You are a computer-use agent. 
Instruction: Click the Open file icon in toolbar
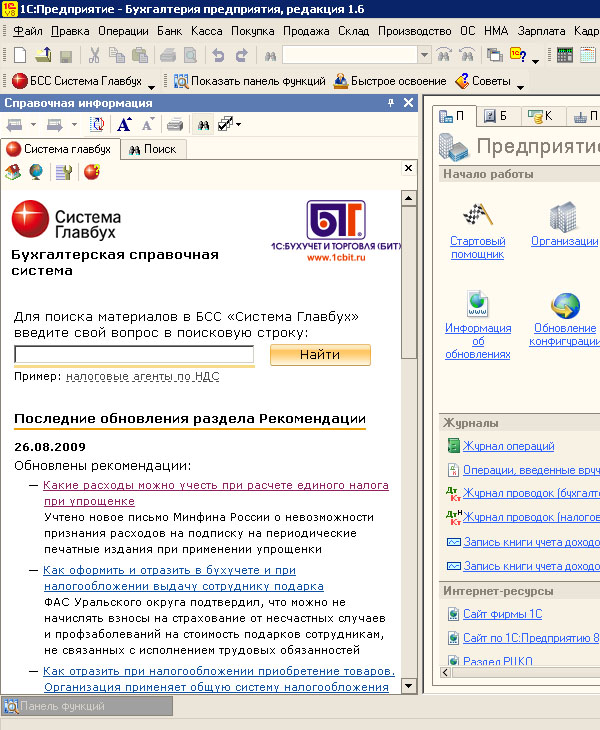point(43,55)
